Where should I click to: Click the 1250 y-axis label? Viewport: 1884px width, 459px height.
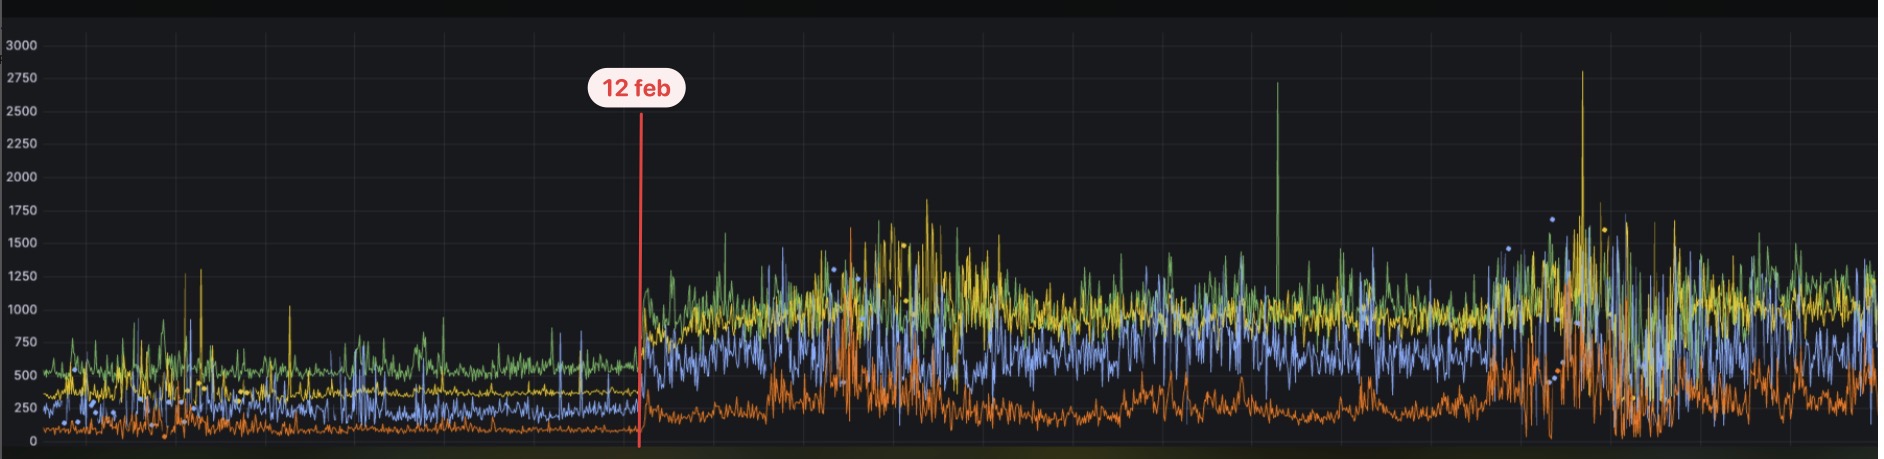pyautogui.click(x=22, y=276)
